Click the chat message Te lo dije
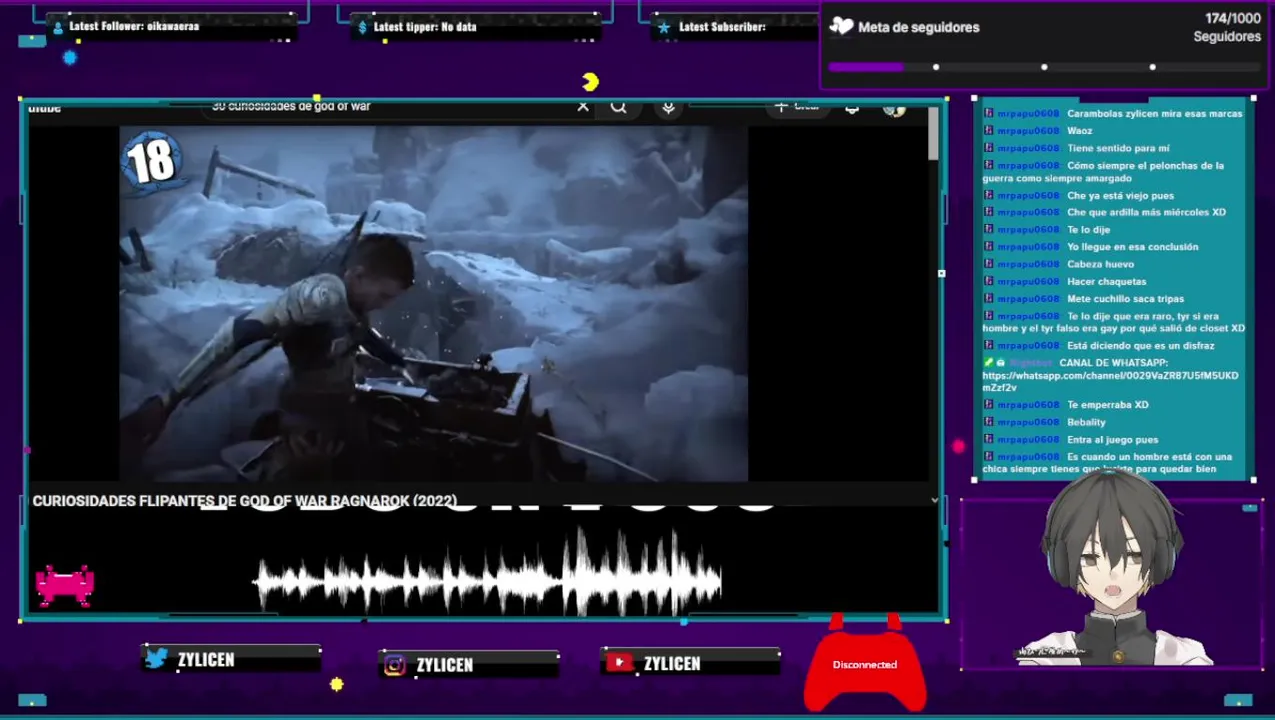The width and height of the screenshot is (1275, 720). 1088,229
